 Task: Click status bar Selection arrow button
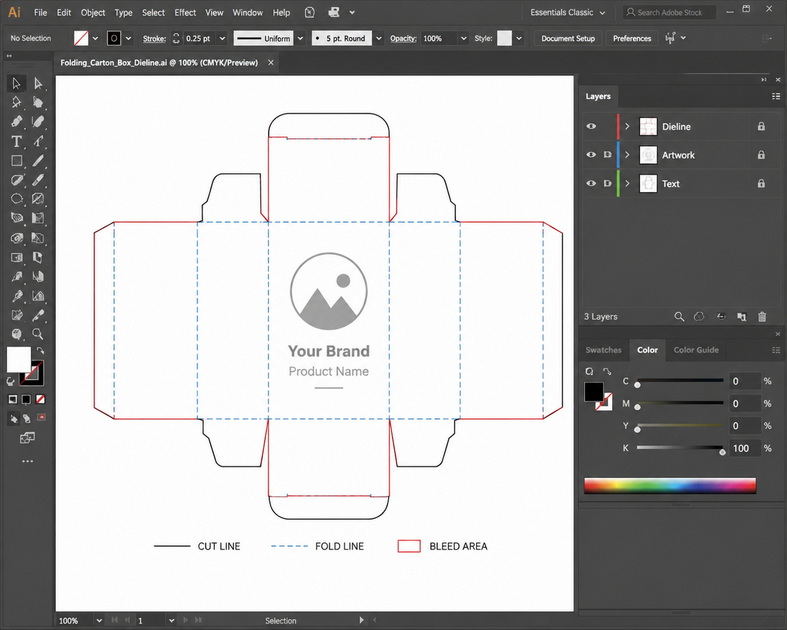(361, 620)
